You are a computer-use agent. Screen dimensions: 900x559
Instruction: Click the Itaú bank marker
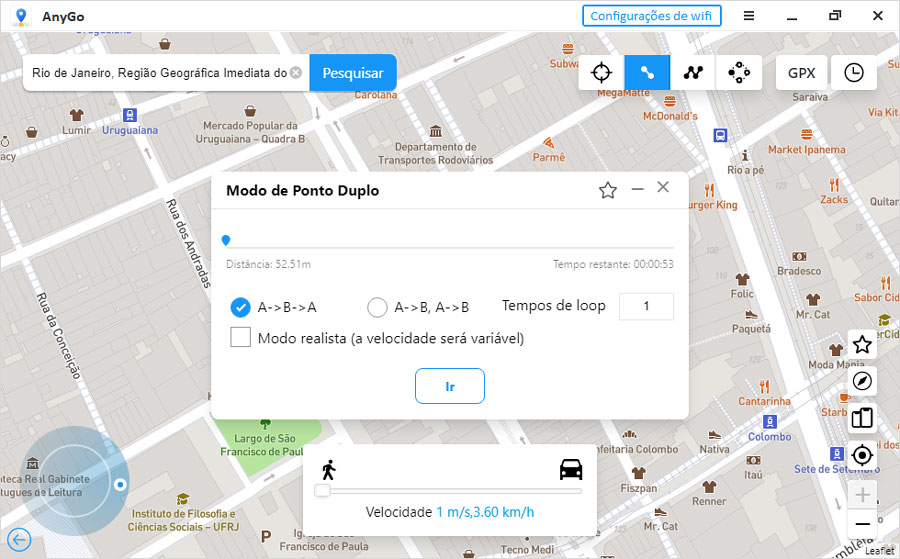click(x=753, y=460)
